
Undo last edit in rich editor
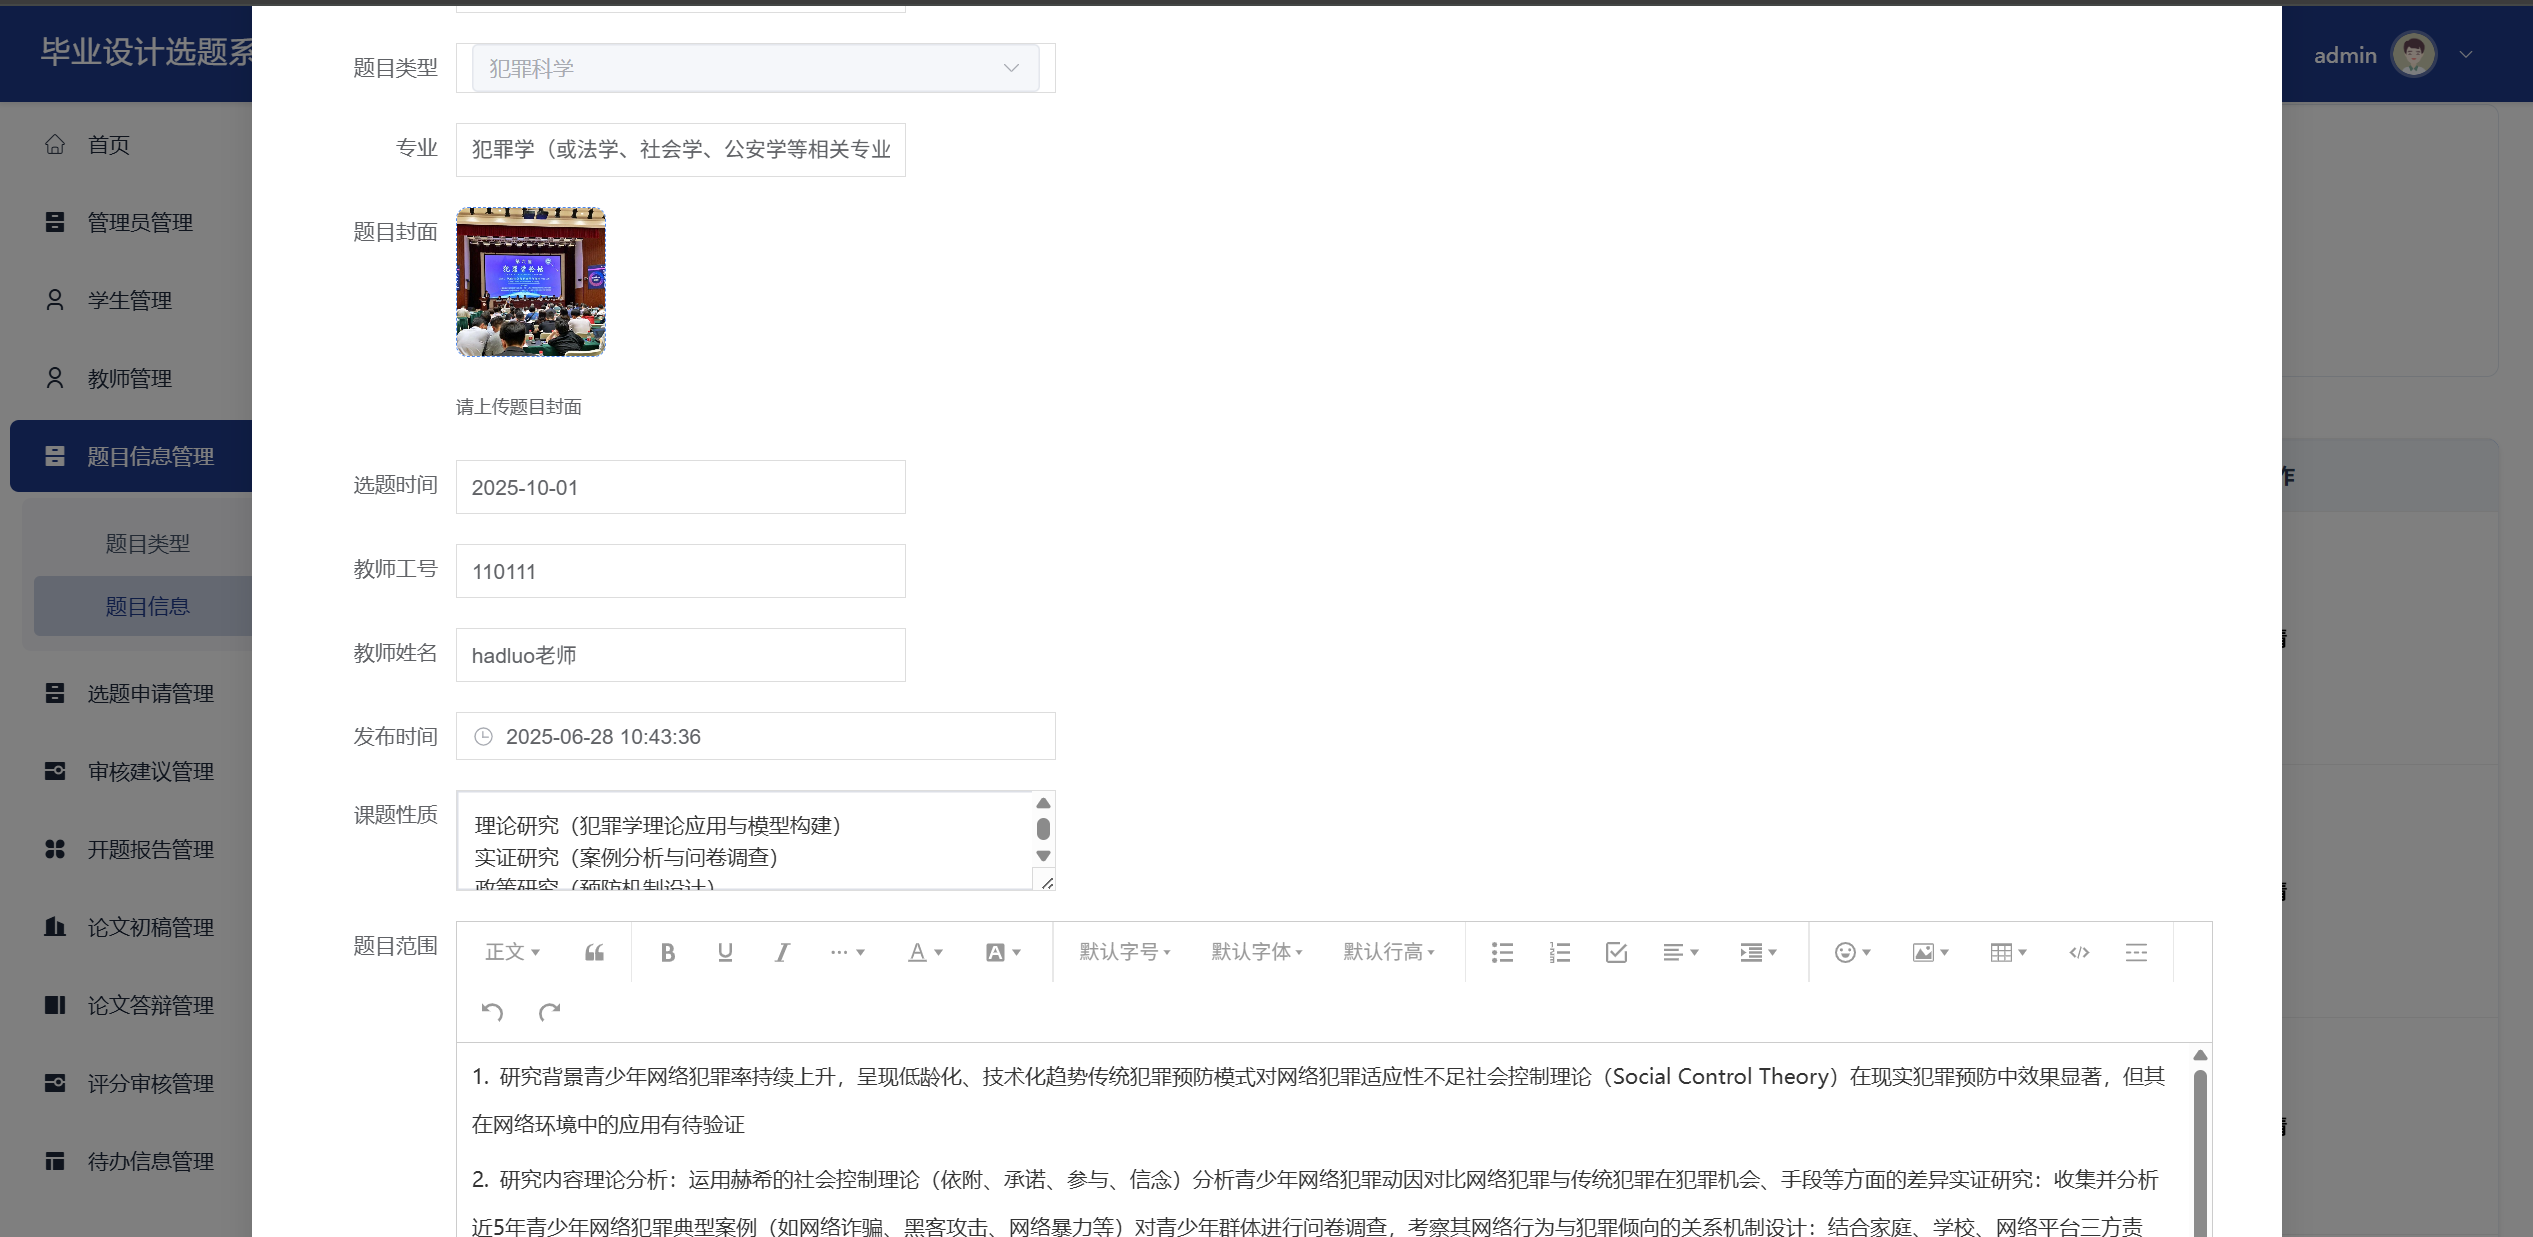click(492, 1011)
